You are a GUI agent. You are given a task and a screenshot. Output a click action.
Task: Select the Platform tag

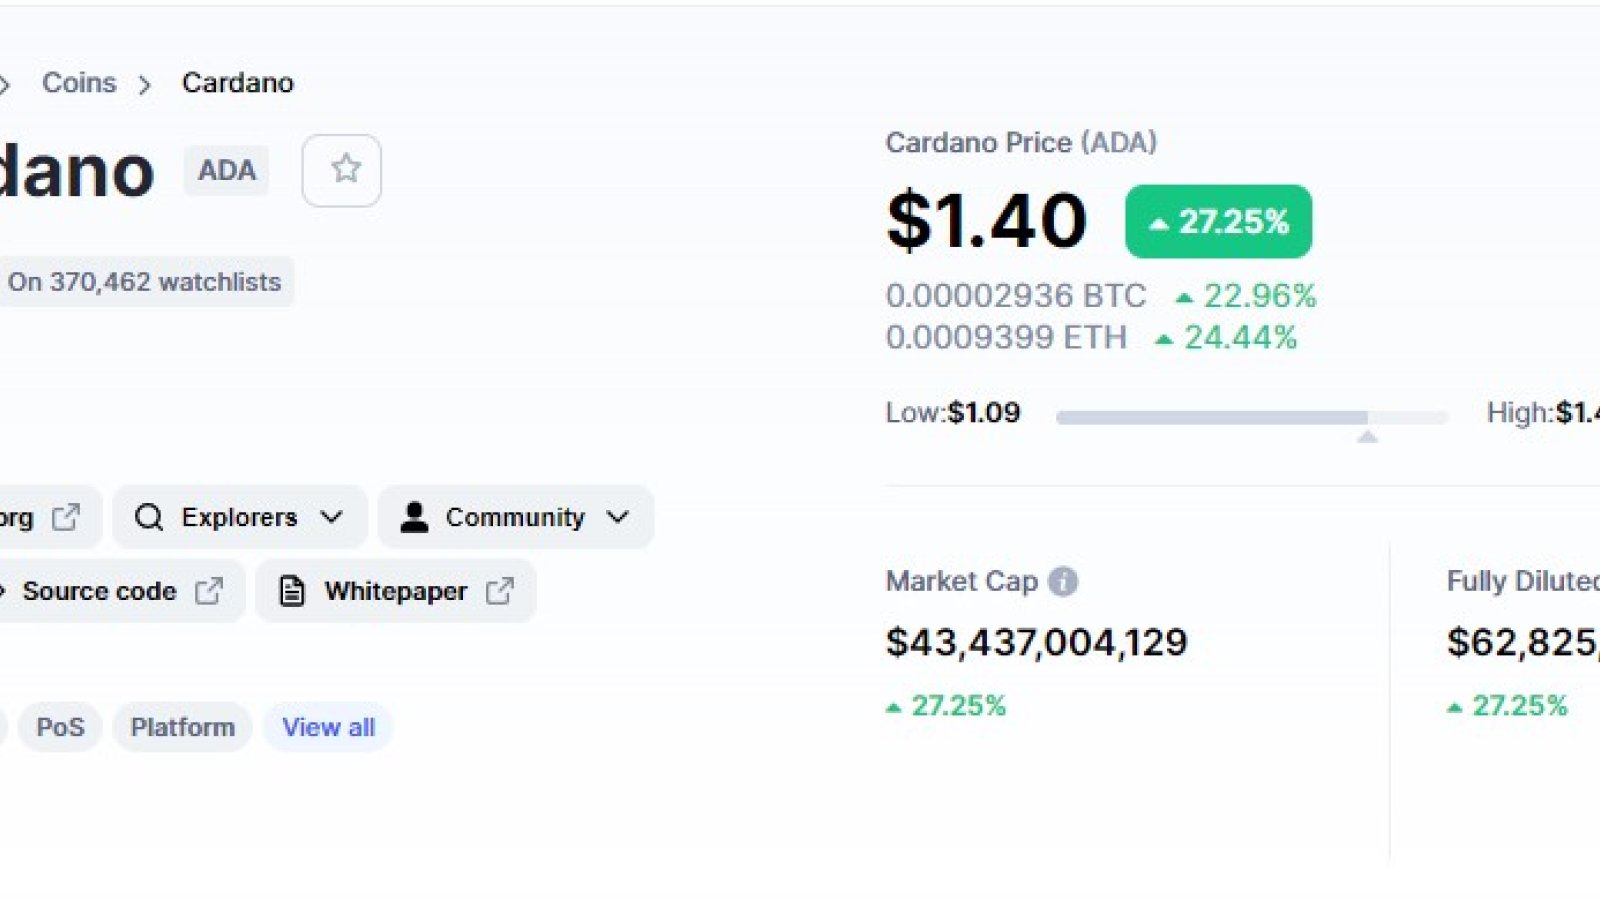(x=182, y=727)
